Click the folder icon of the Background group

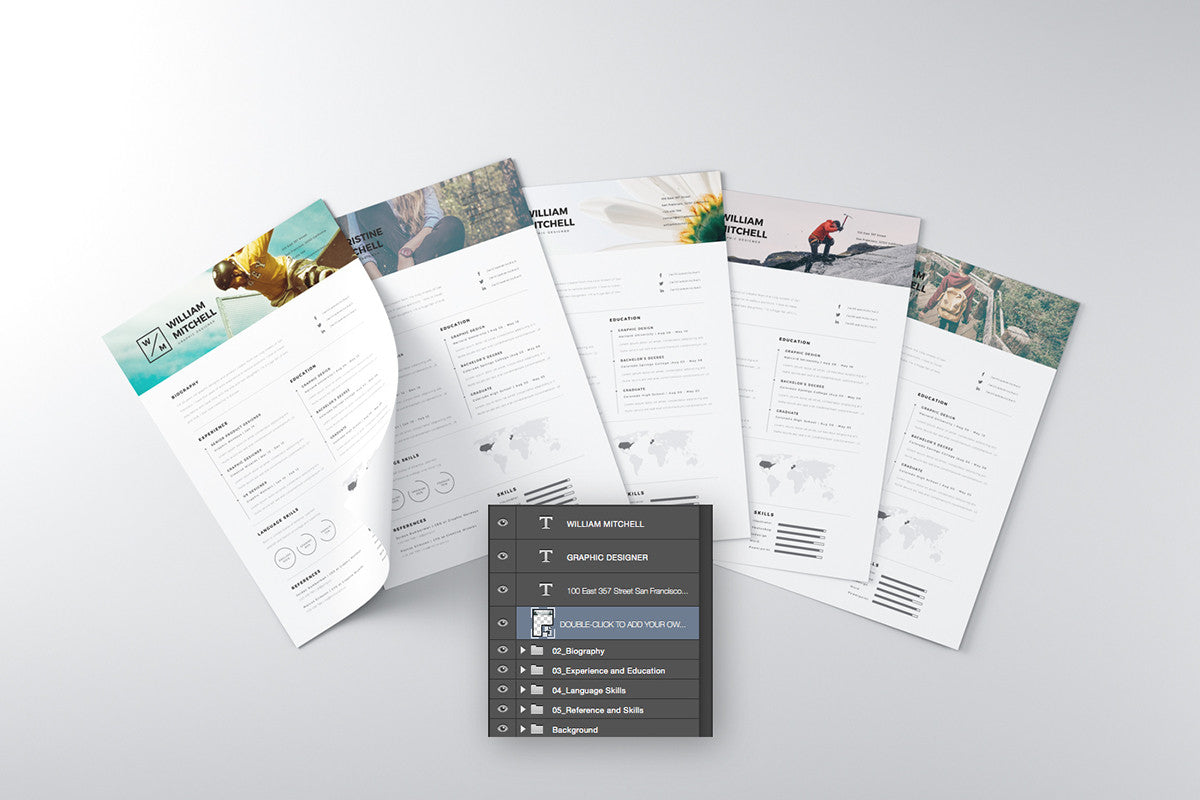(x=537, y=730)
